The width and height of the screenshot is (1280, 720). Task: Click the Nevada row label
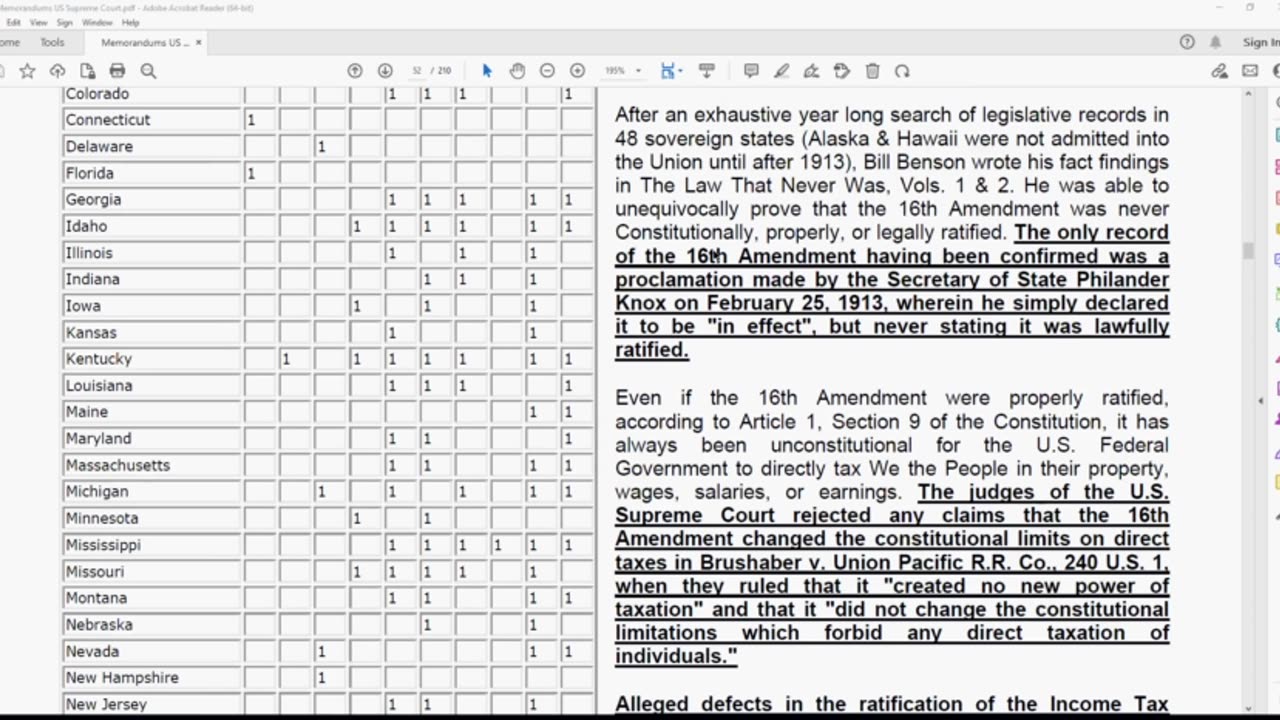tap(92, 651)
